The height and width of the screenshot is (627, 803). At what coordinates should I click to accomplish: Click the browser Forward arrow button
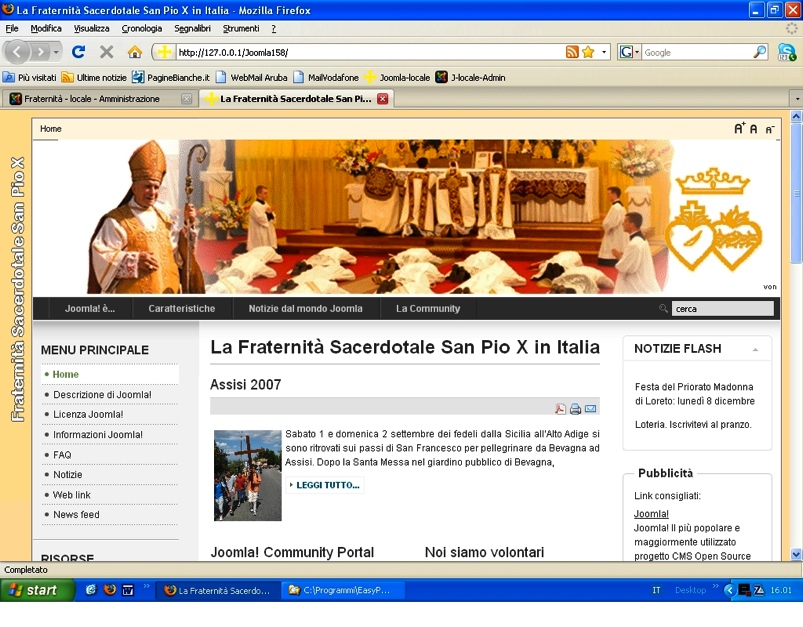[40, 52]
